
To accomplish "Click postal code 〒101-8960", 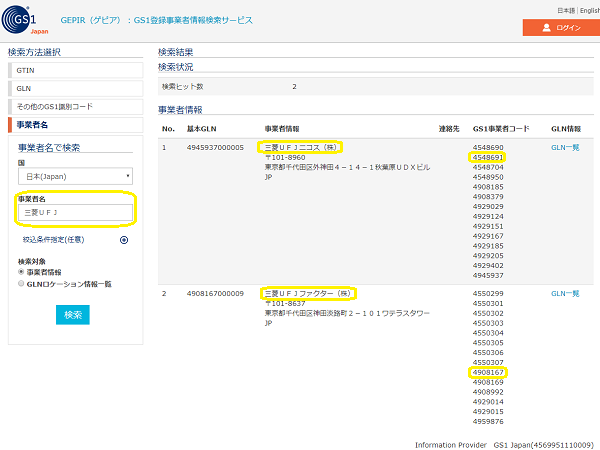I will (285, 157).
